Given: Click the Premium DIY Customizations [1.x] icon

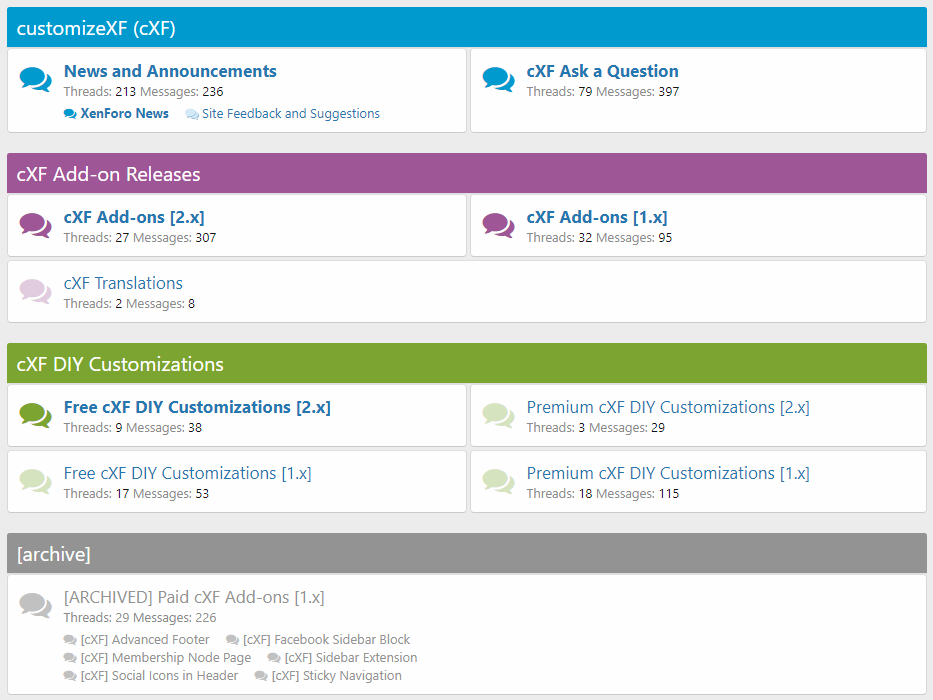Looking at the screenshot, I should point(498,482).
